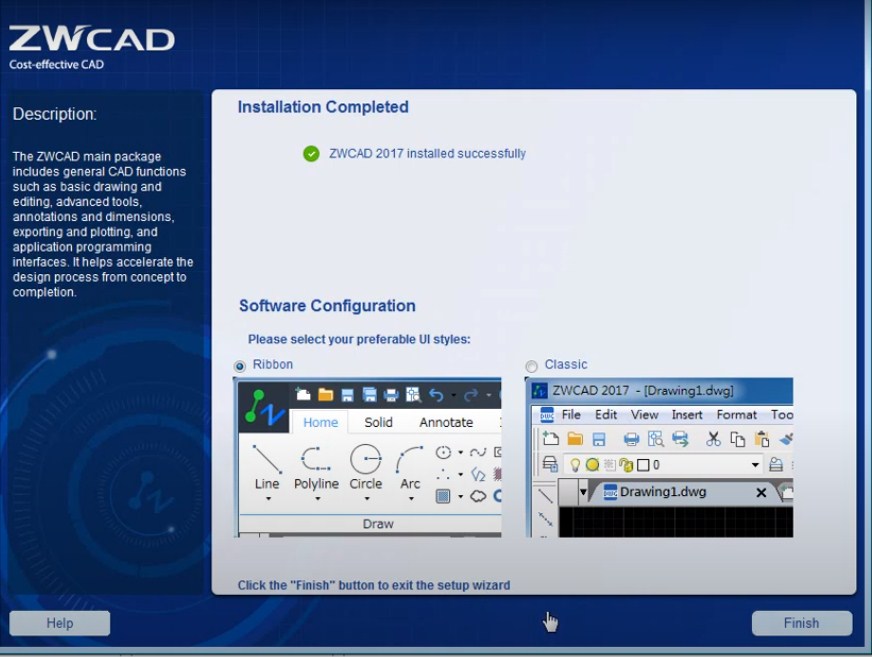Open Solid tab in Ribbon preview
The width and height of the screenshot is (872, 657).
379,422
